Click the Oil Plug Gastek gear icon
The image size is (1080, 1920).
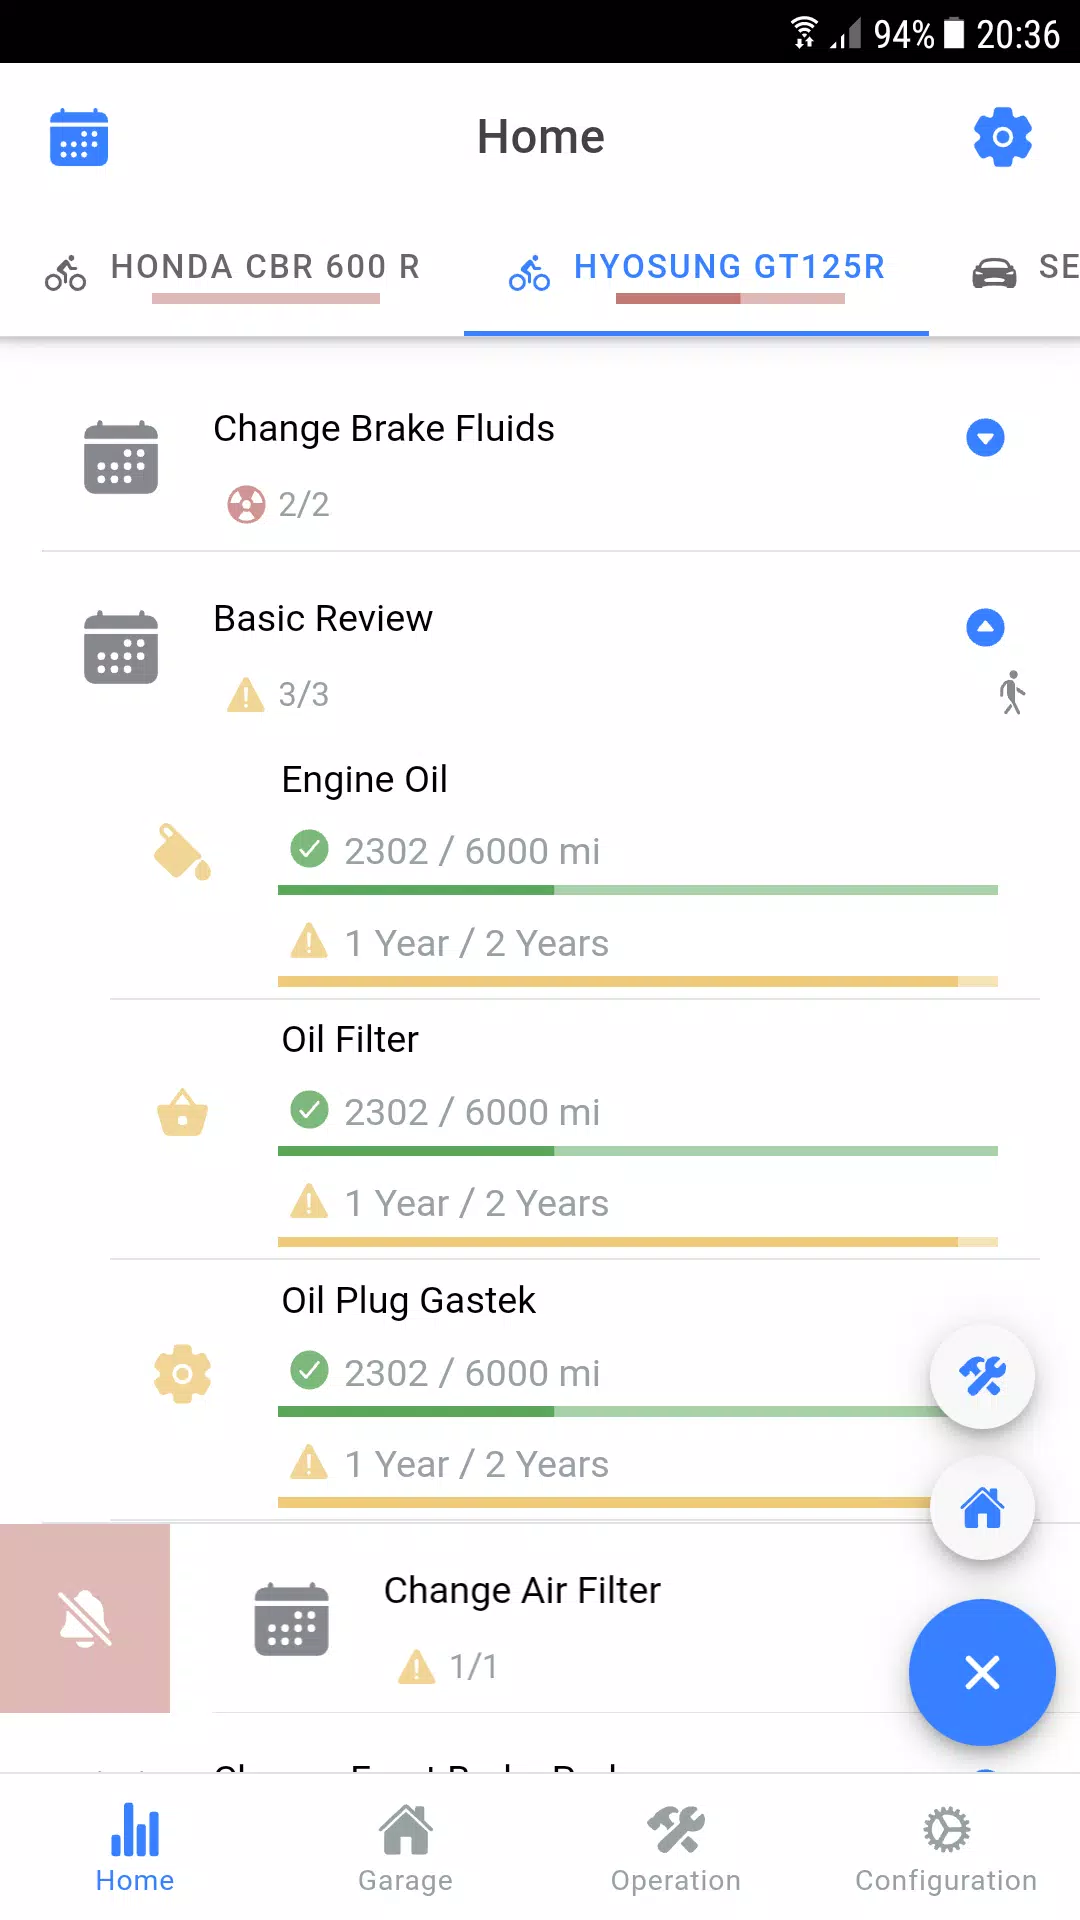pos(182,1374)
